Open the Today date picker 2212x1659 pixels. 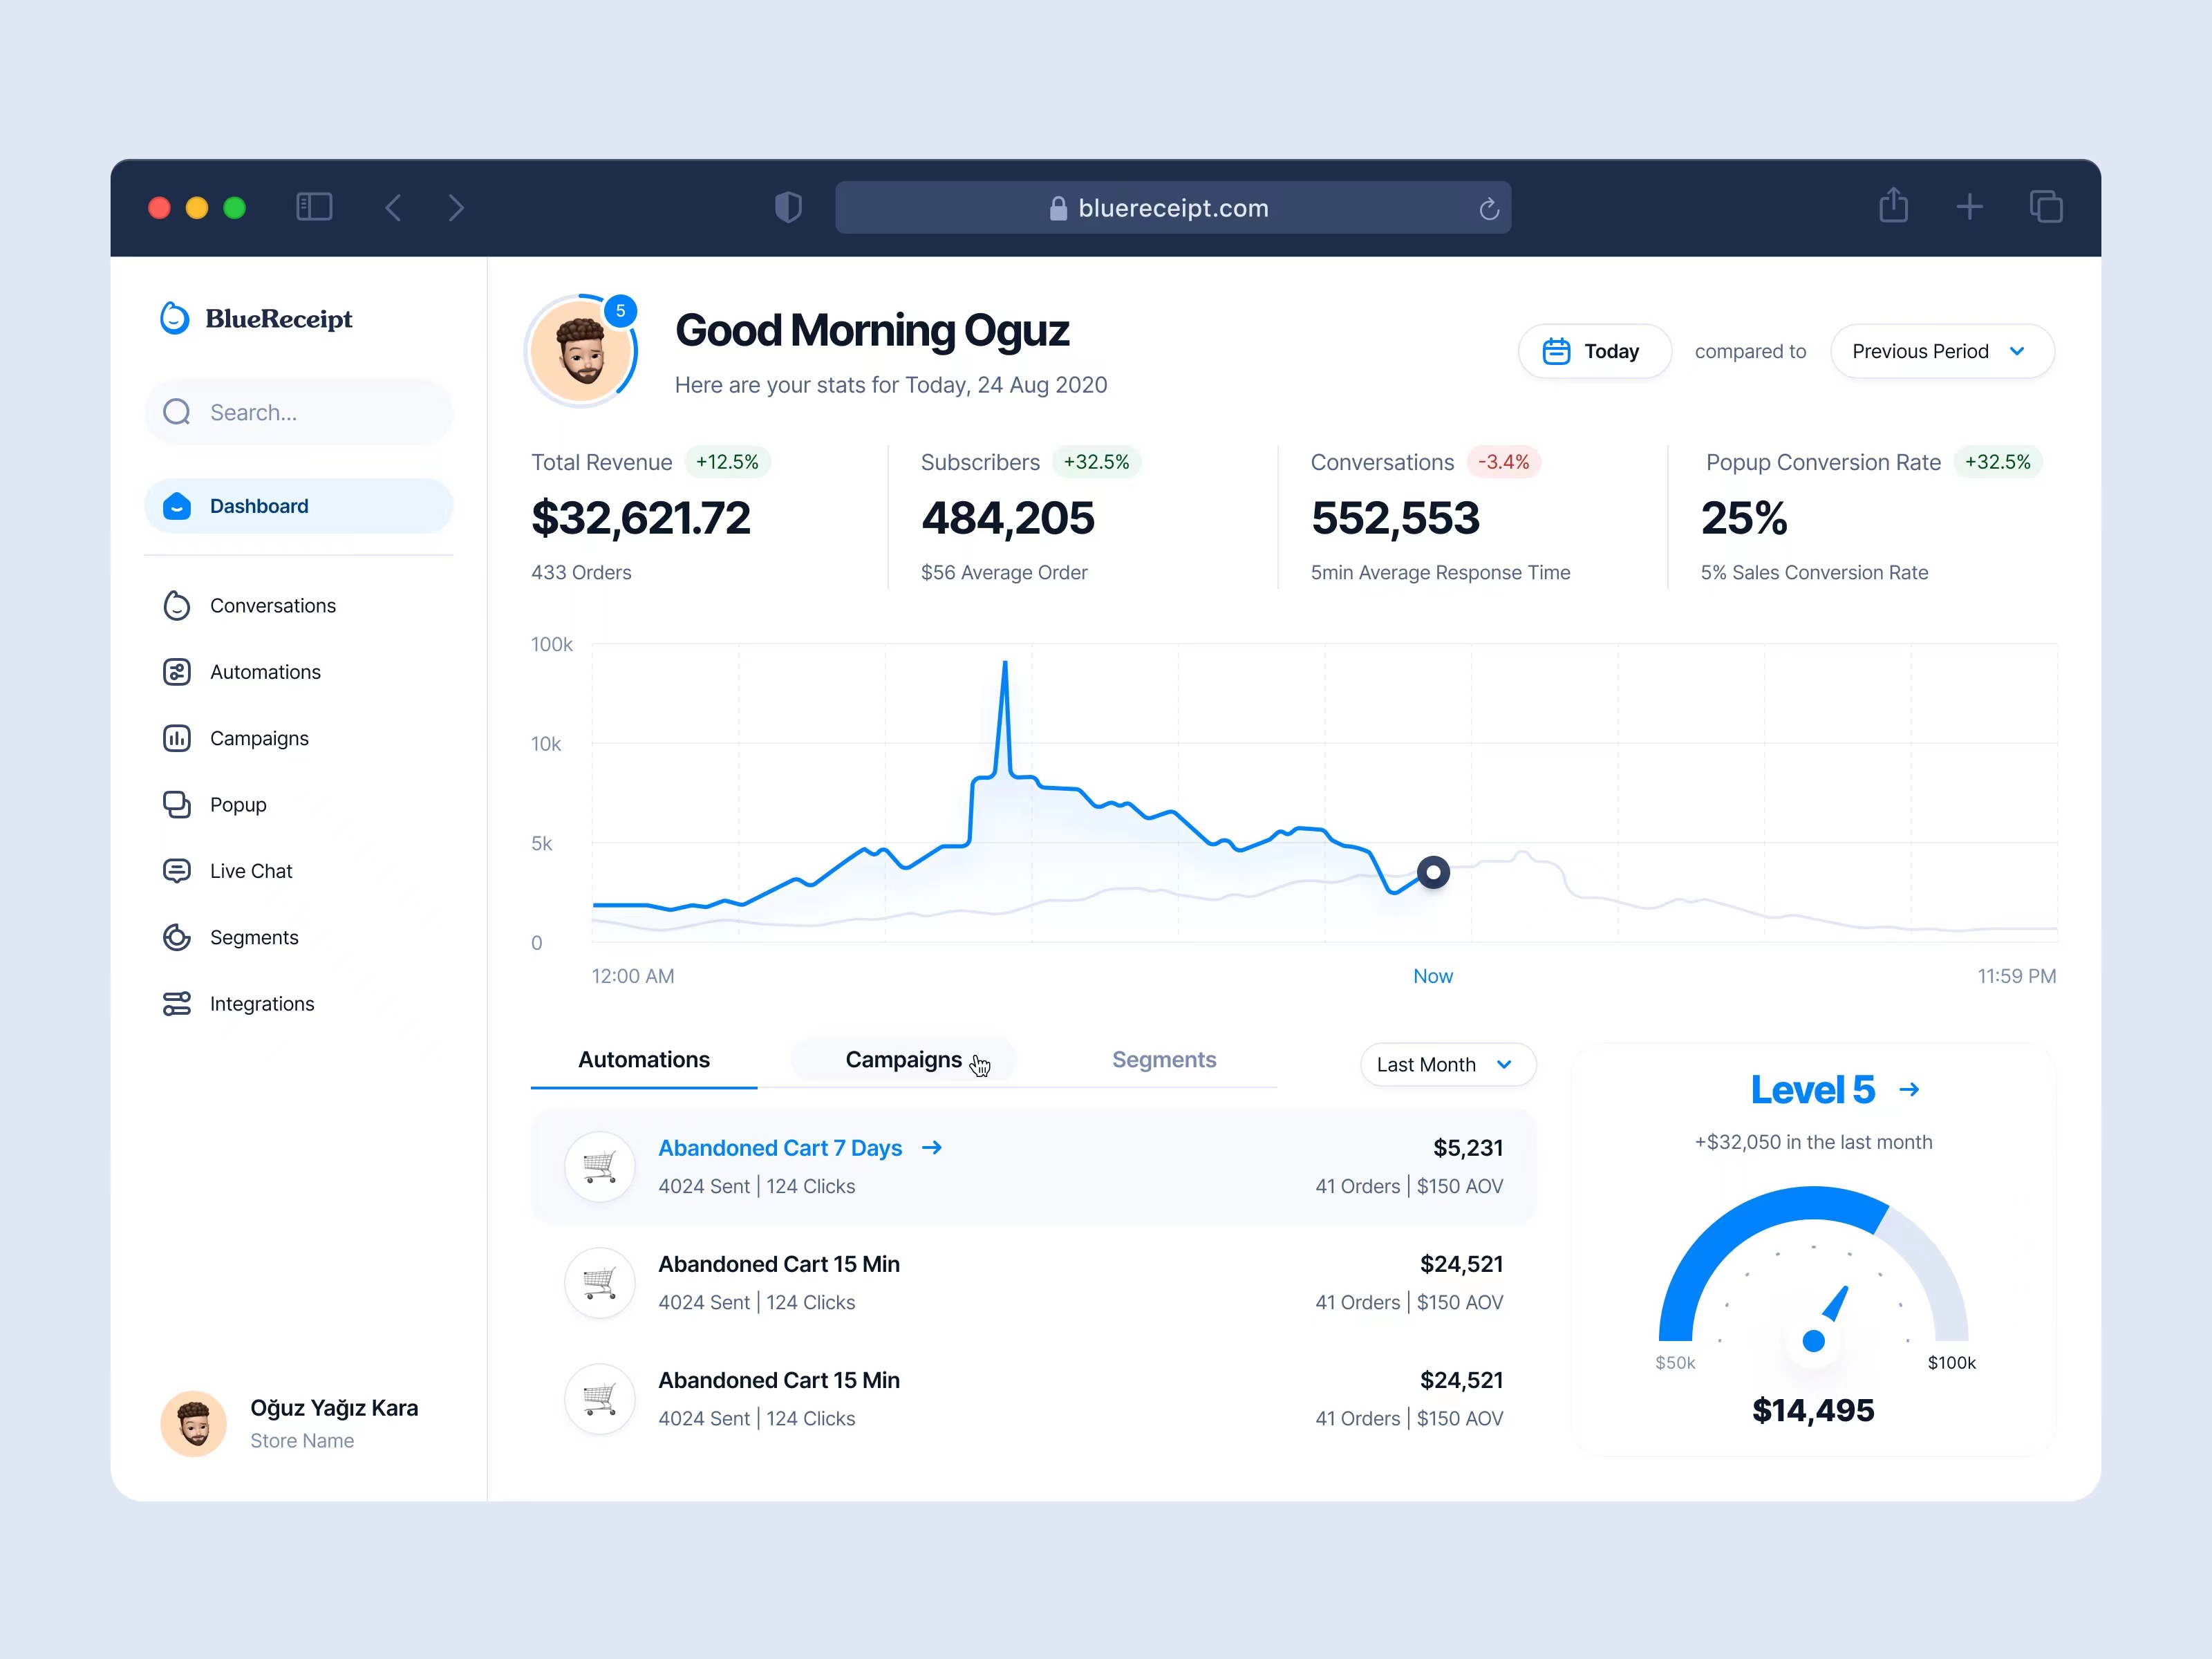tap(1593, 351)
